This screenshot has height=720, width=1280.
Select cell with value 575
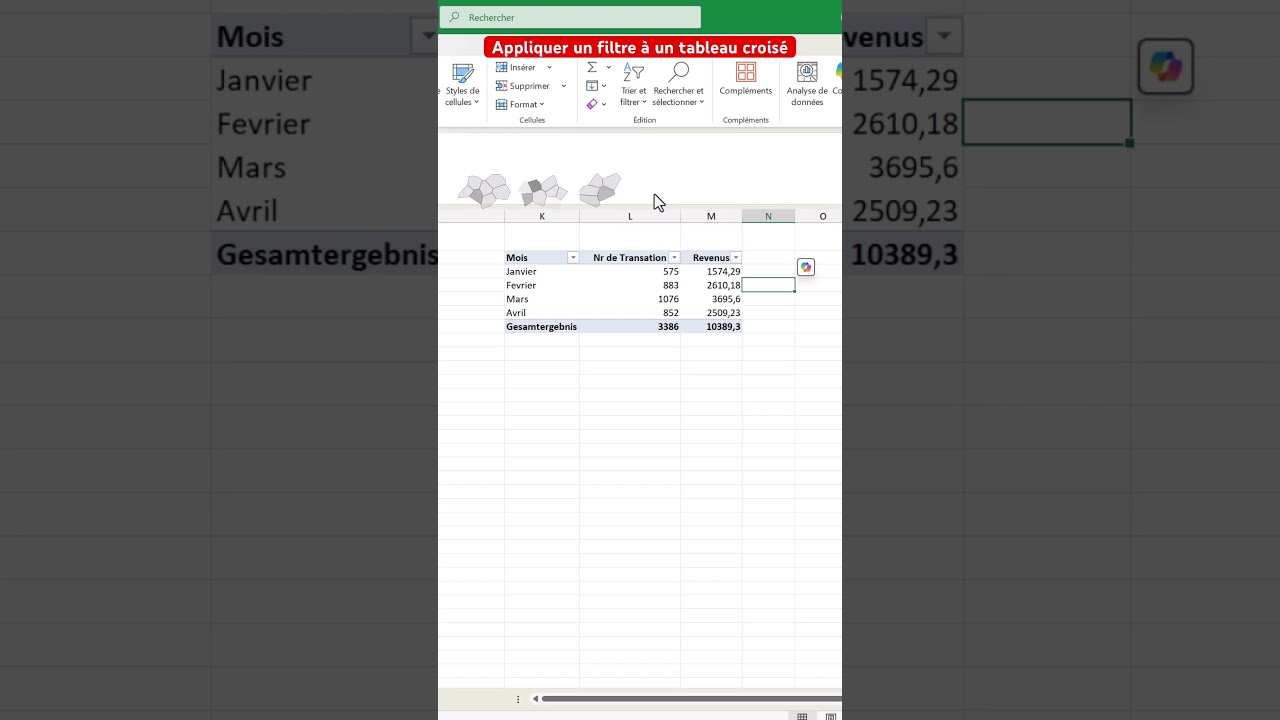click(630, 272)
